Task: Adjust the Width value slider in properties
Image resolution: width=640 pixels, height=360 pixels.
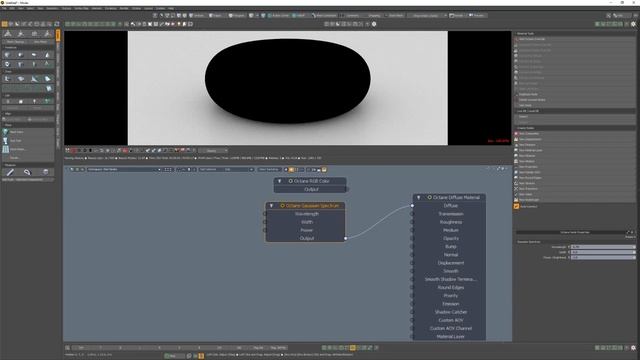Action: coord(603,252)
